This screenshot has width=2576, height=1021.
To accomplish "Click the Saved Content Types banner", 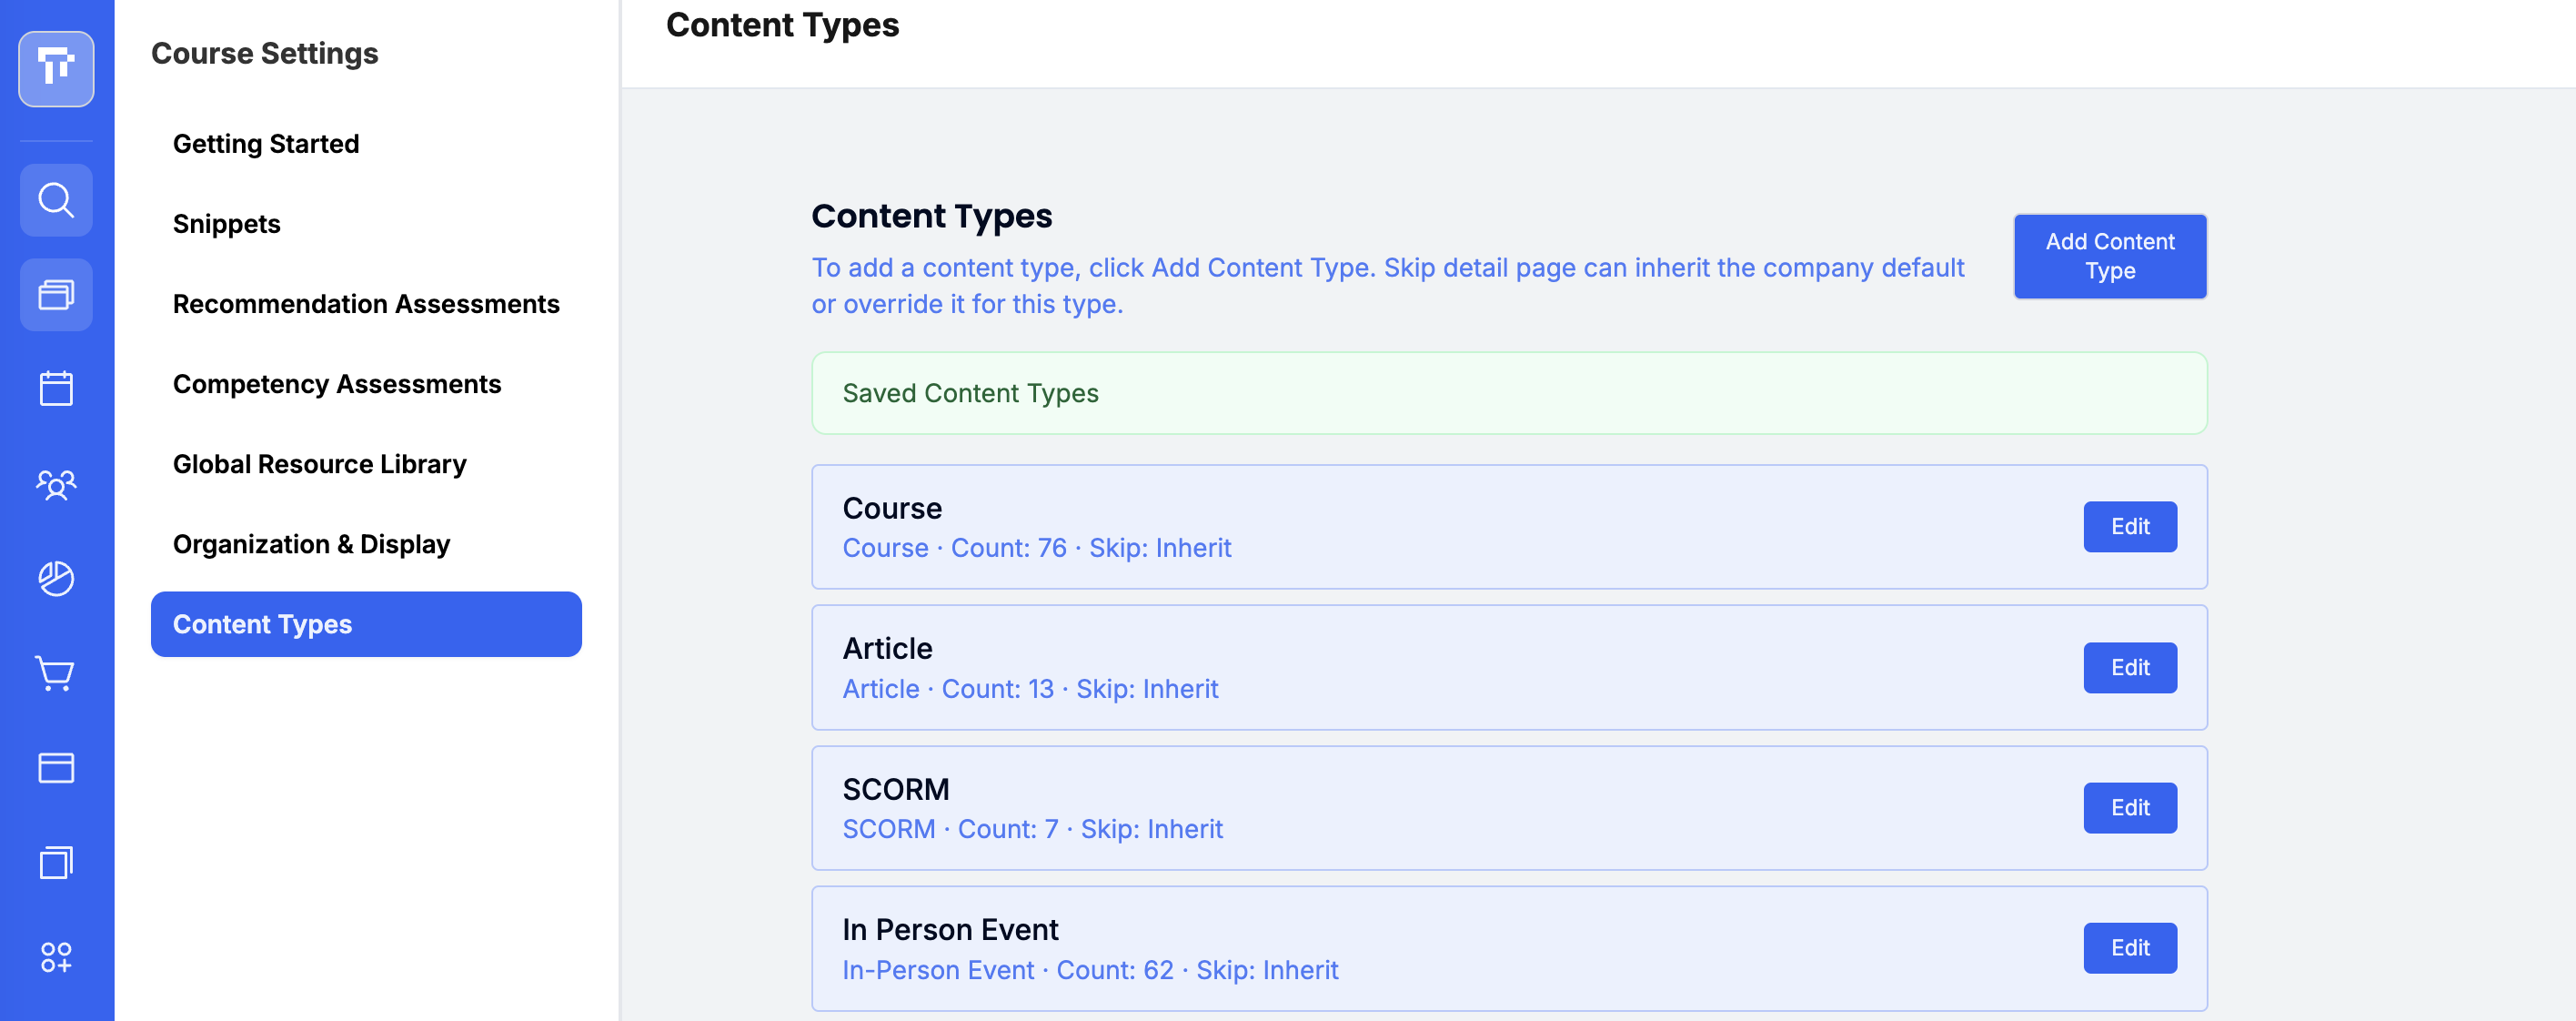I will coord(1509,393).
